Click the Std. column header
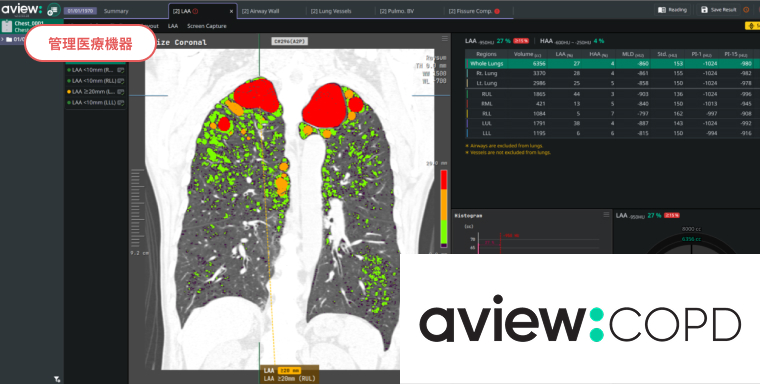760x384 pixels. 667,54
